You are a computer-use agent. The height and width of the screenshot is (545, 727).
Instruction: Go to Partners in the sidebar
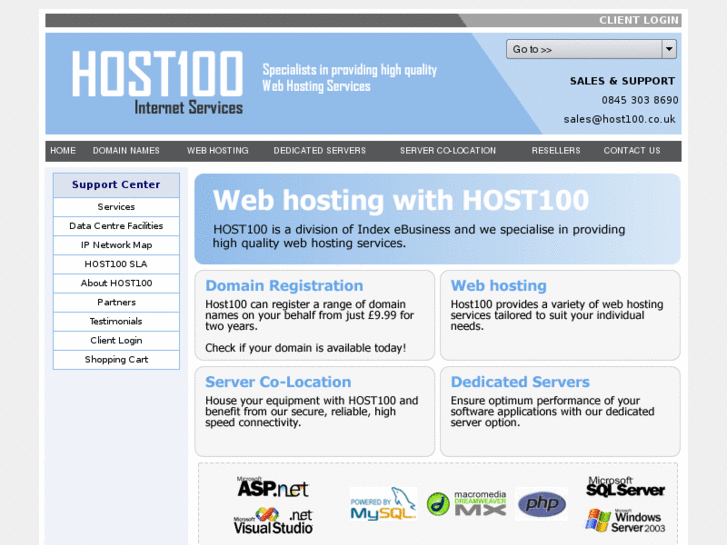click(x=116, y=302)
